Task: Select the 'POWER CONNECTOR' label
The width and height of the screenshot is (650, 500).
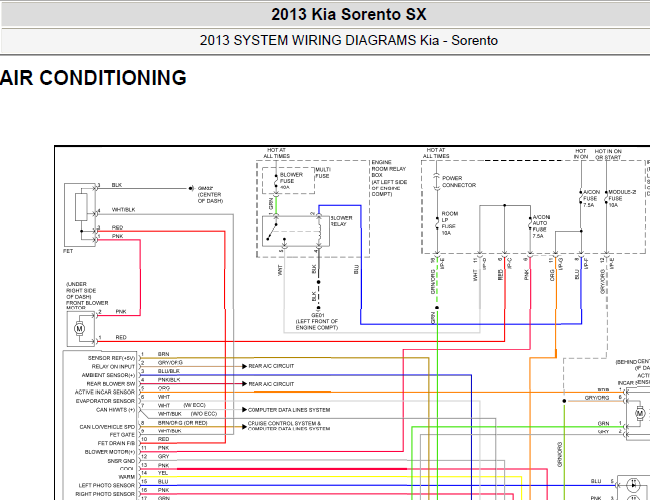Action: [x=459, y=182]
